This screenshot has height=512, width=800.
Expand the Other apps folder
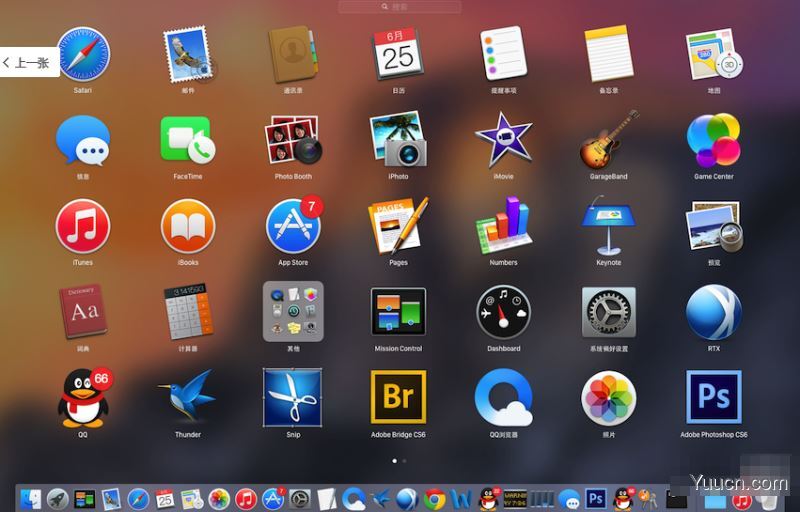[293, 312]
